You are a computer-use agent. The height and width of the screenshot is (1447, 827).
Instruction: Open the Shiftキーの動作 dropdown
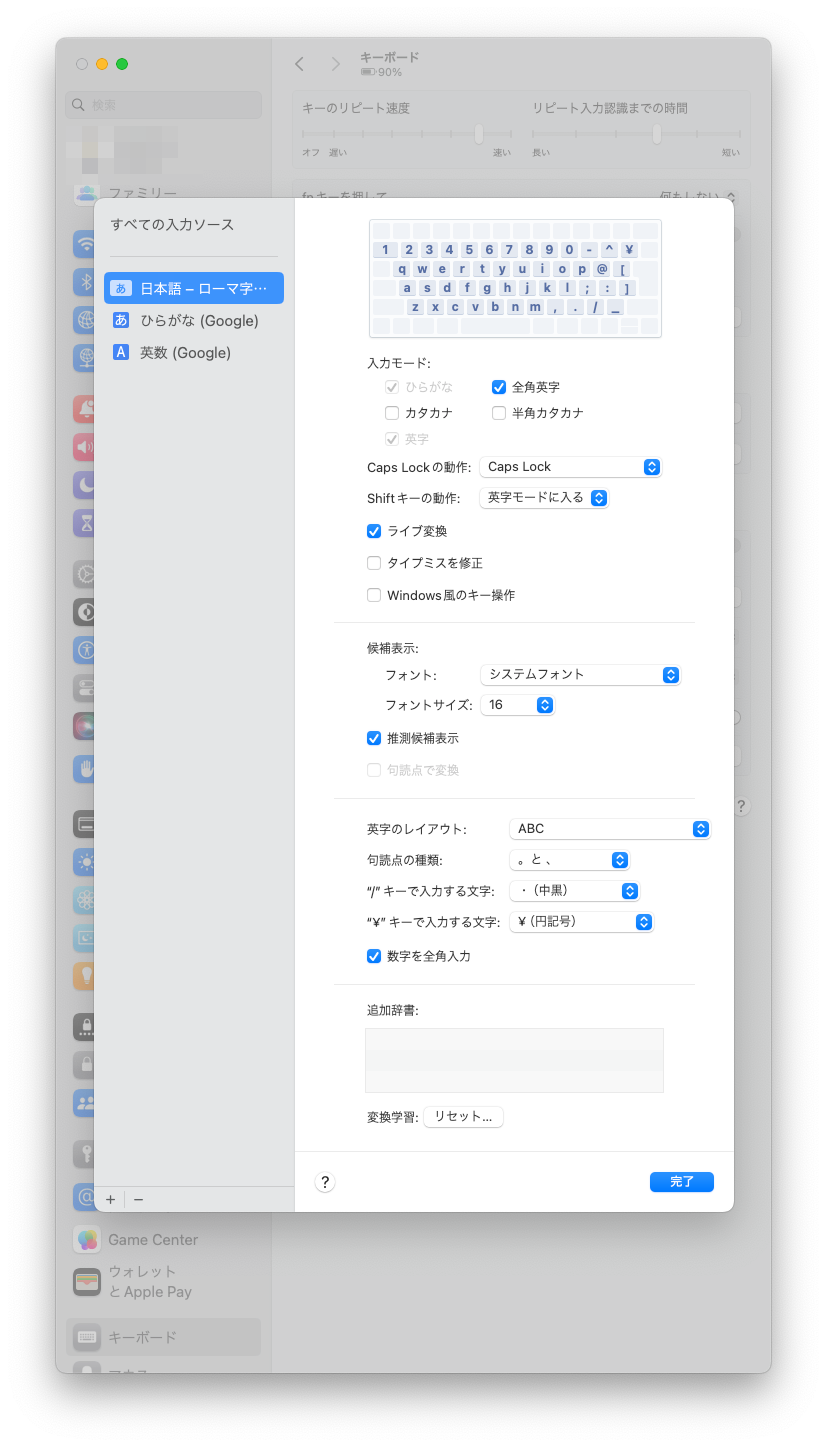(544, 498)
